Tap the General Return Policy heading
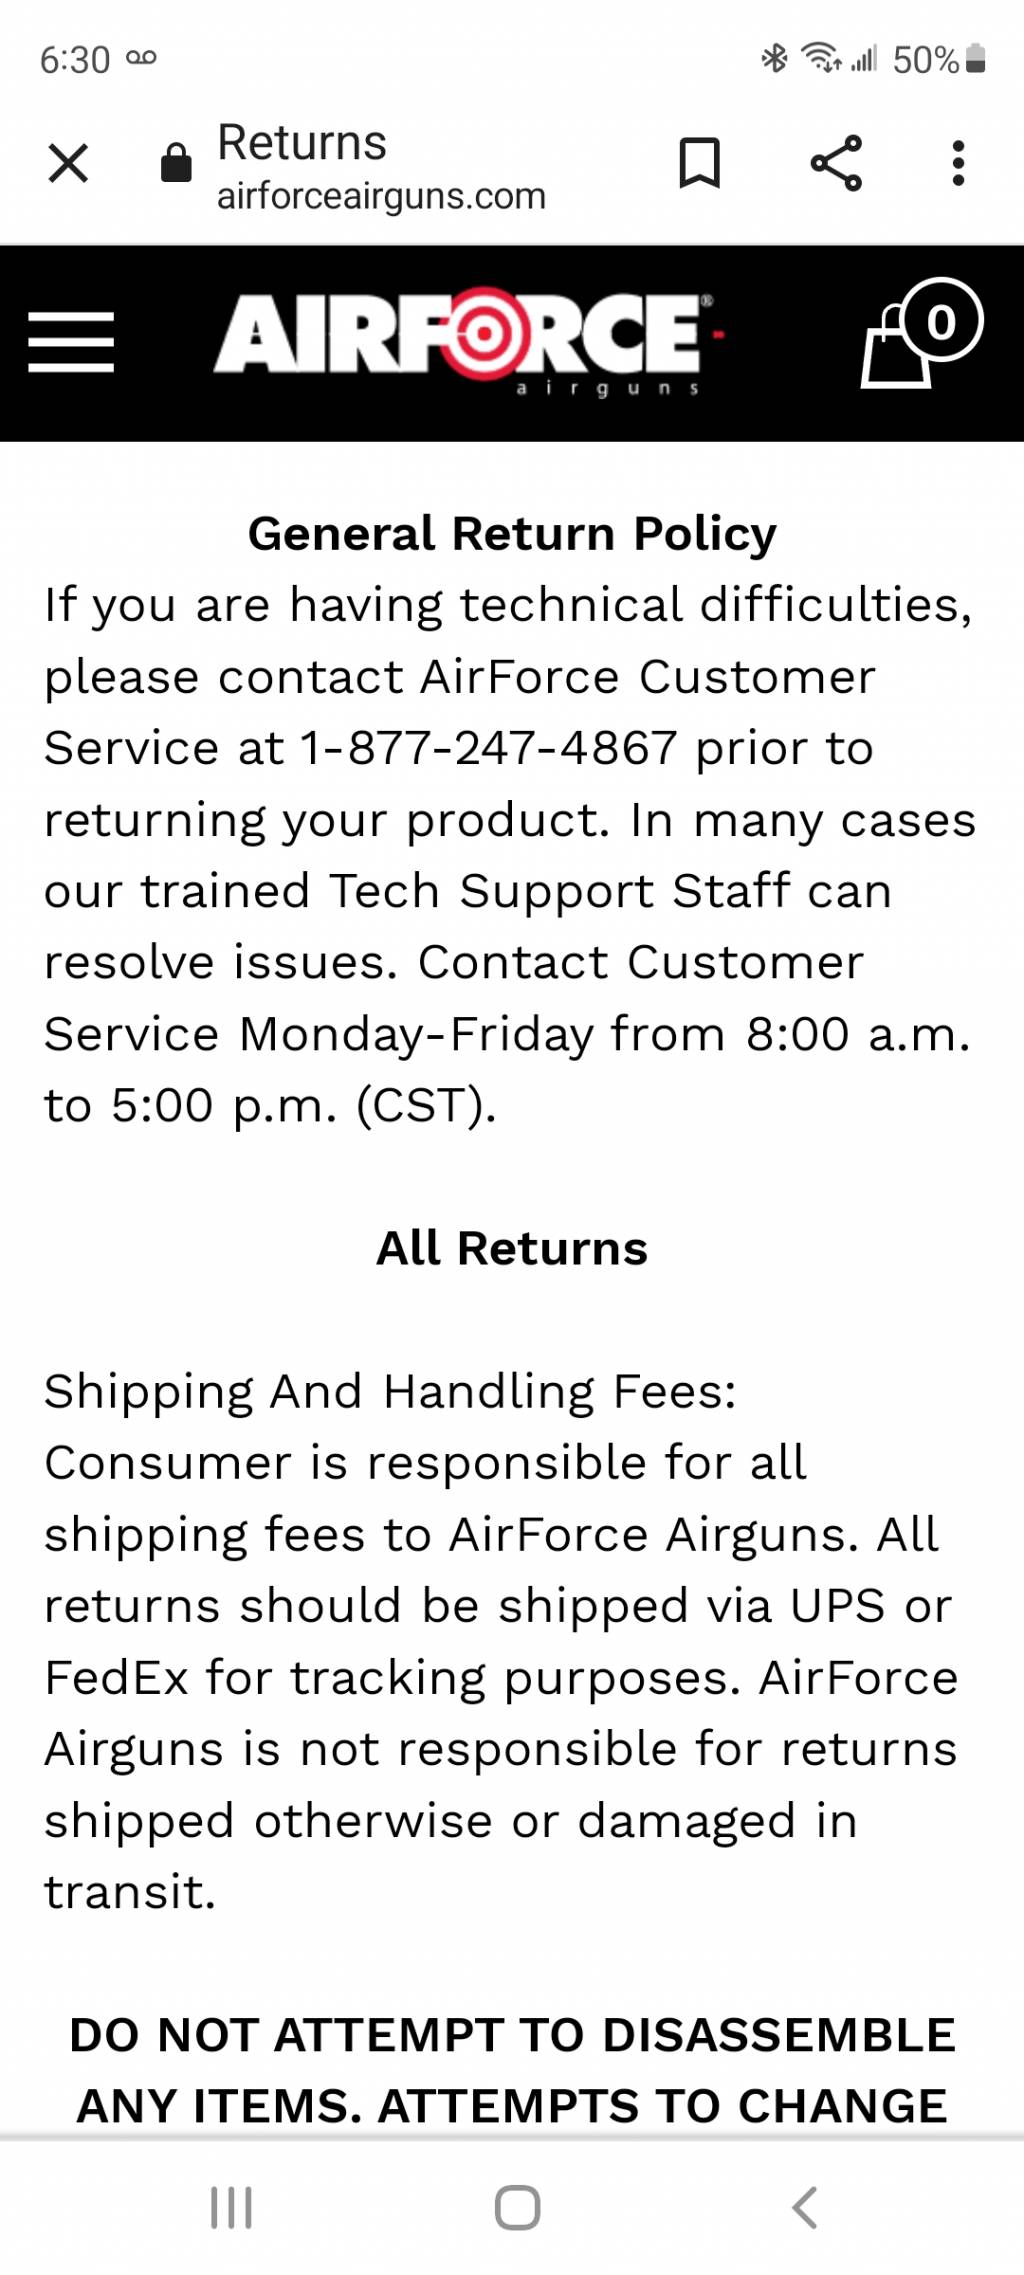Screen dimensions: 1024x2275 tap(512, 533)
